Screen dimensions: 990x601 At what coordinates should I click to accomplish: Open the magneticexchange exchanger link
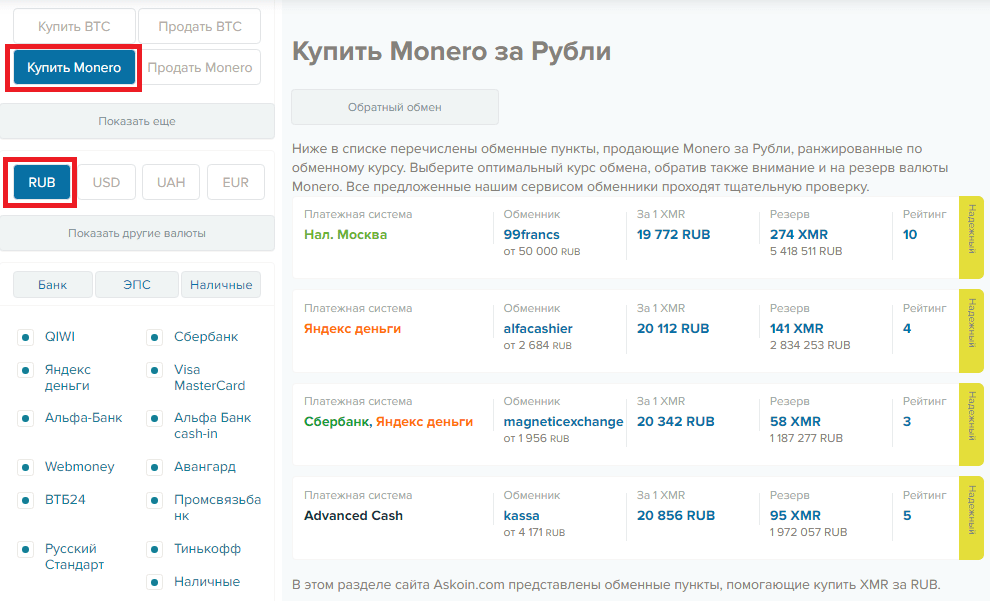pos(563,421)
